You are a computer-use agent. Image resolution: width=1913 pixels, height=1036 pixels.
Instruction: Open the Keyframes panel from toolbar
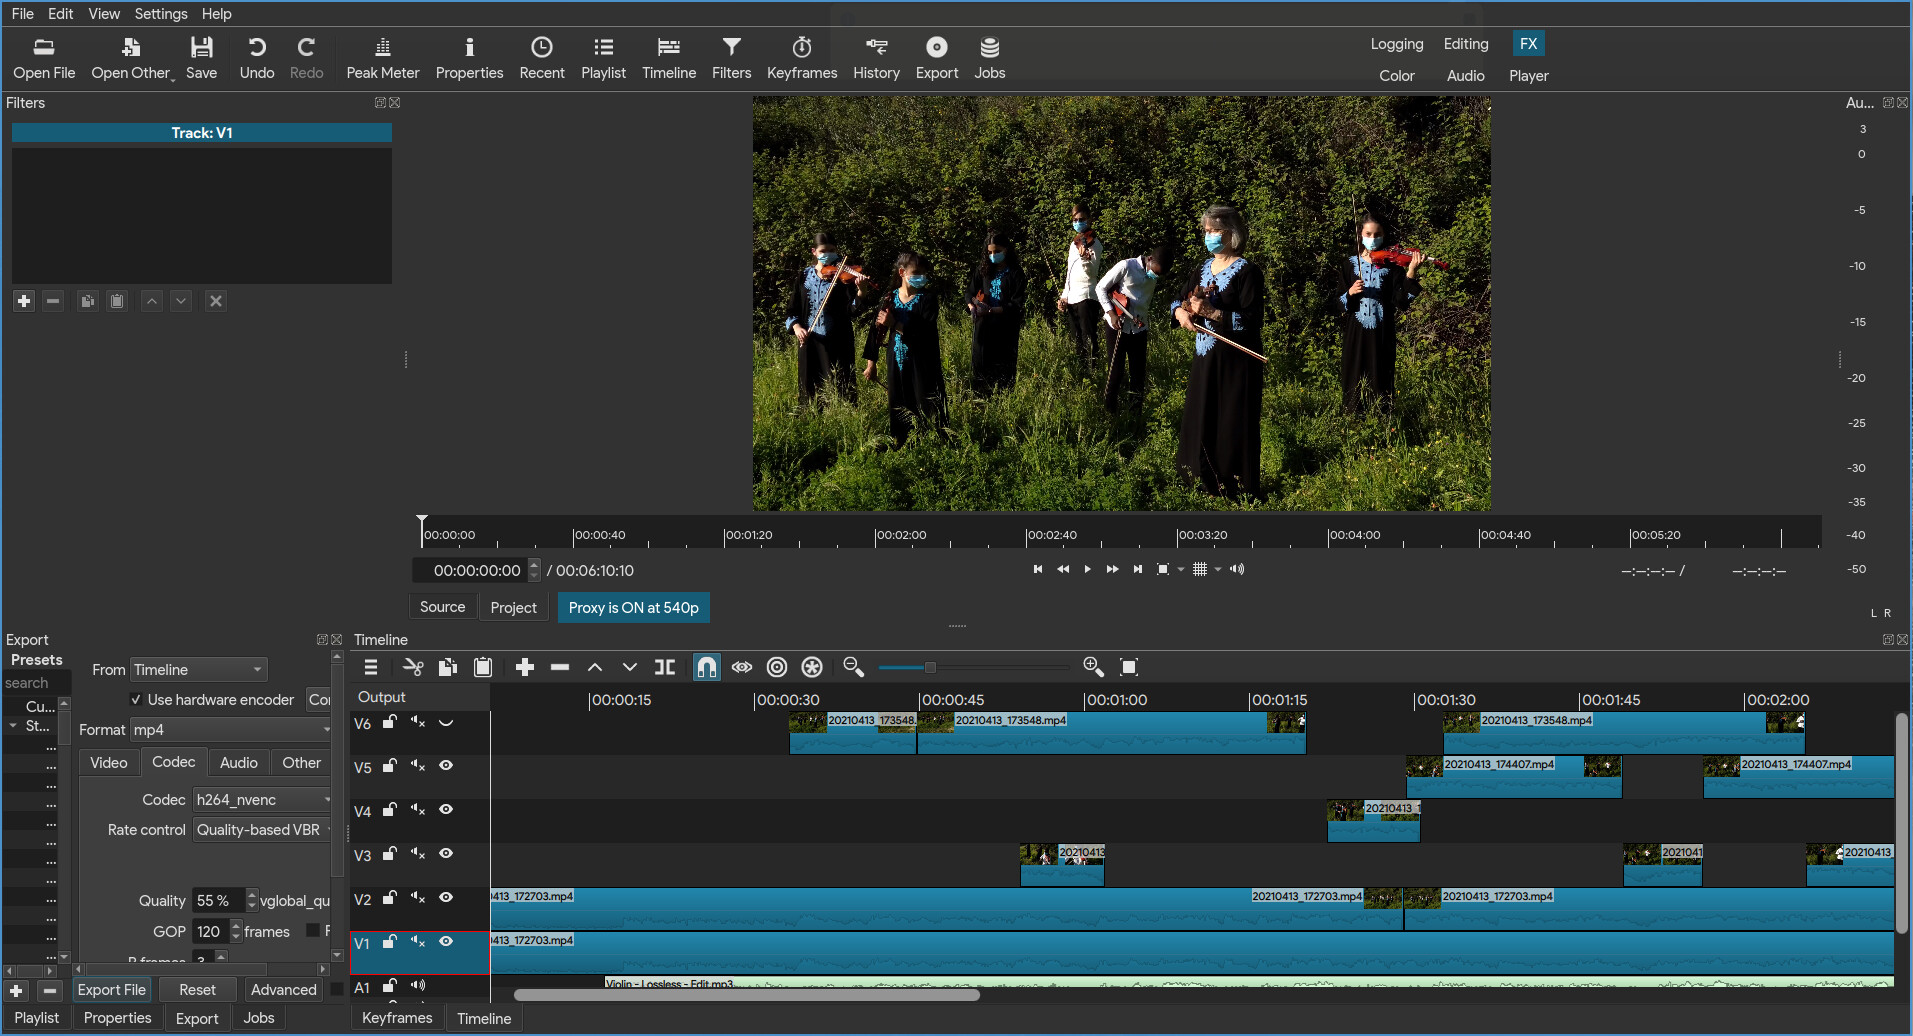tap(802, 58)
